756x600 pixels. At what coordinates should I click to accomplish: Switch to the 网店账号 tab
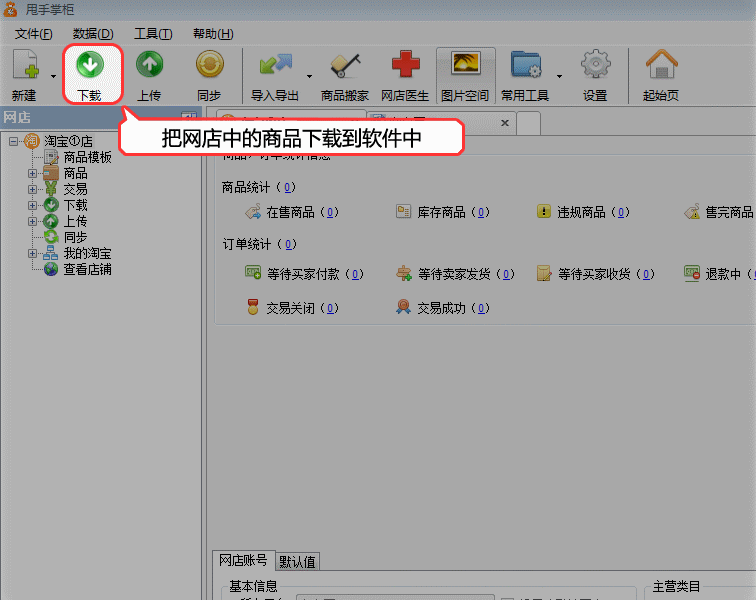(x=243, y=560)
